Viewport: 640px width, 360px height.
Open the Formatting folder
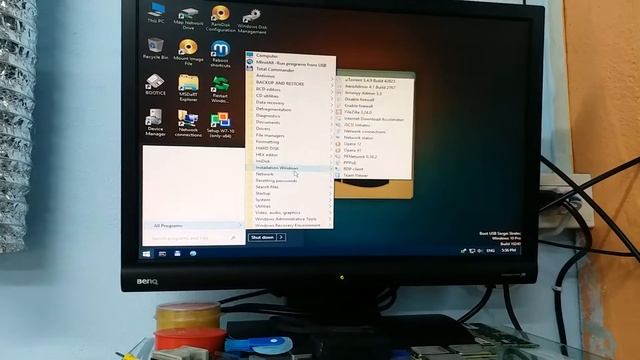pyautogui.click(x=290, y=142)
